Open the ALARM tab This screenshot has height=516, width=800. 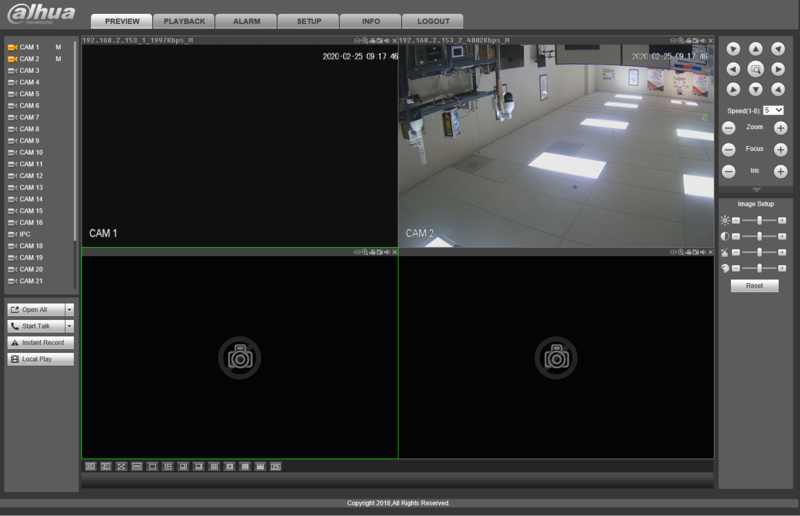[246, 21]
